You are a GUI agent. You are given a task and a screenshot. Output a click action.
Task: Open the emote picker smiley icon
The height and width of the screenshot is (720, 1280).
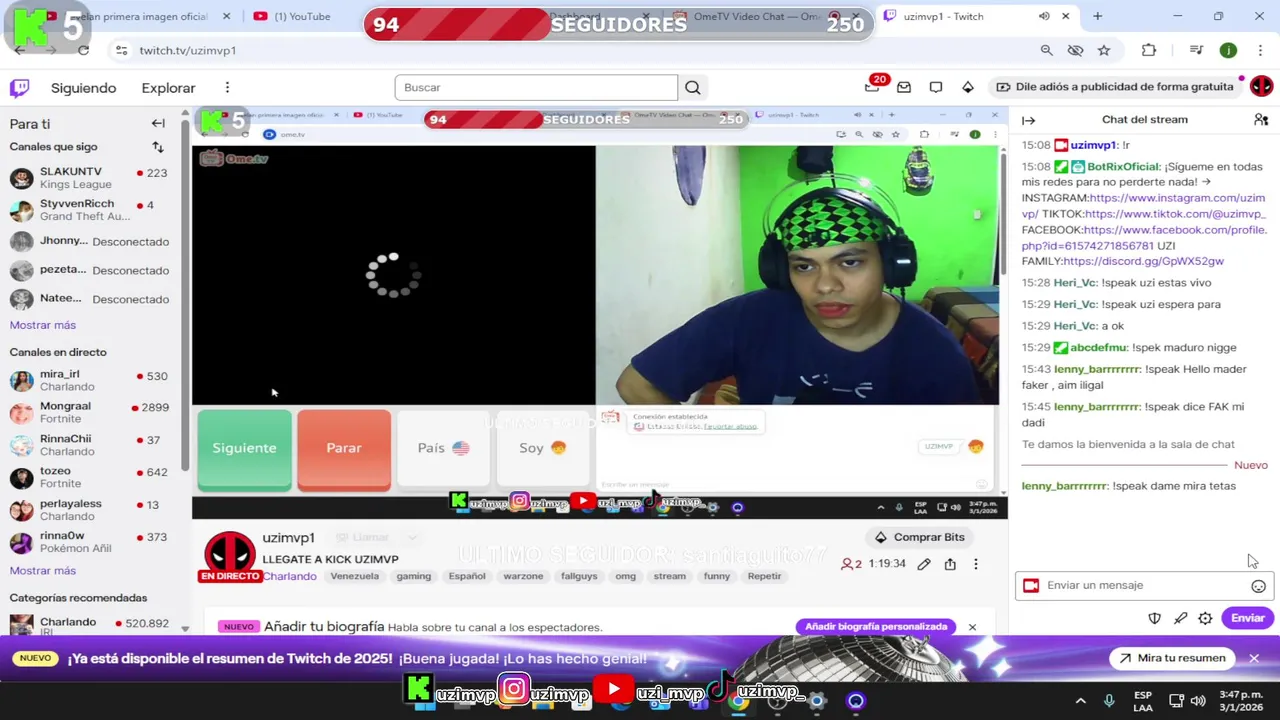click(1258, 586)
